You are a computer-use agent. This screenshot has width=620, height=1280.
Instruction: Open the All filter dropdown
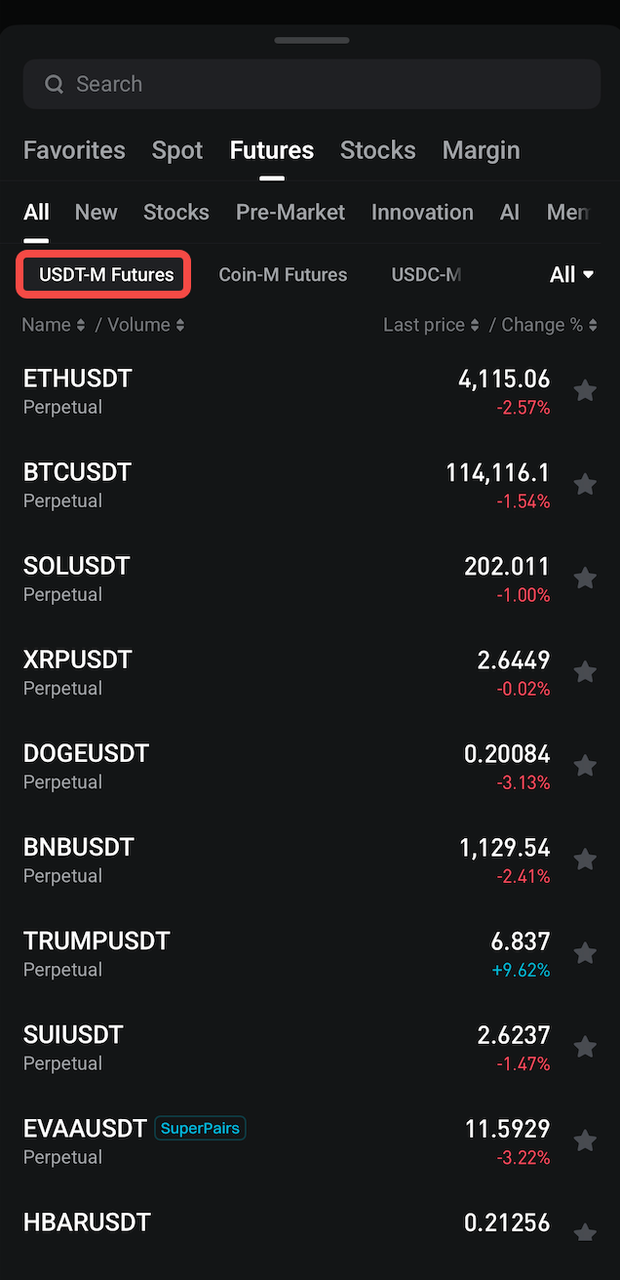click(x=571, y=273)
